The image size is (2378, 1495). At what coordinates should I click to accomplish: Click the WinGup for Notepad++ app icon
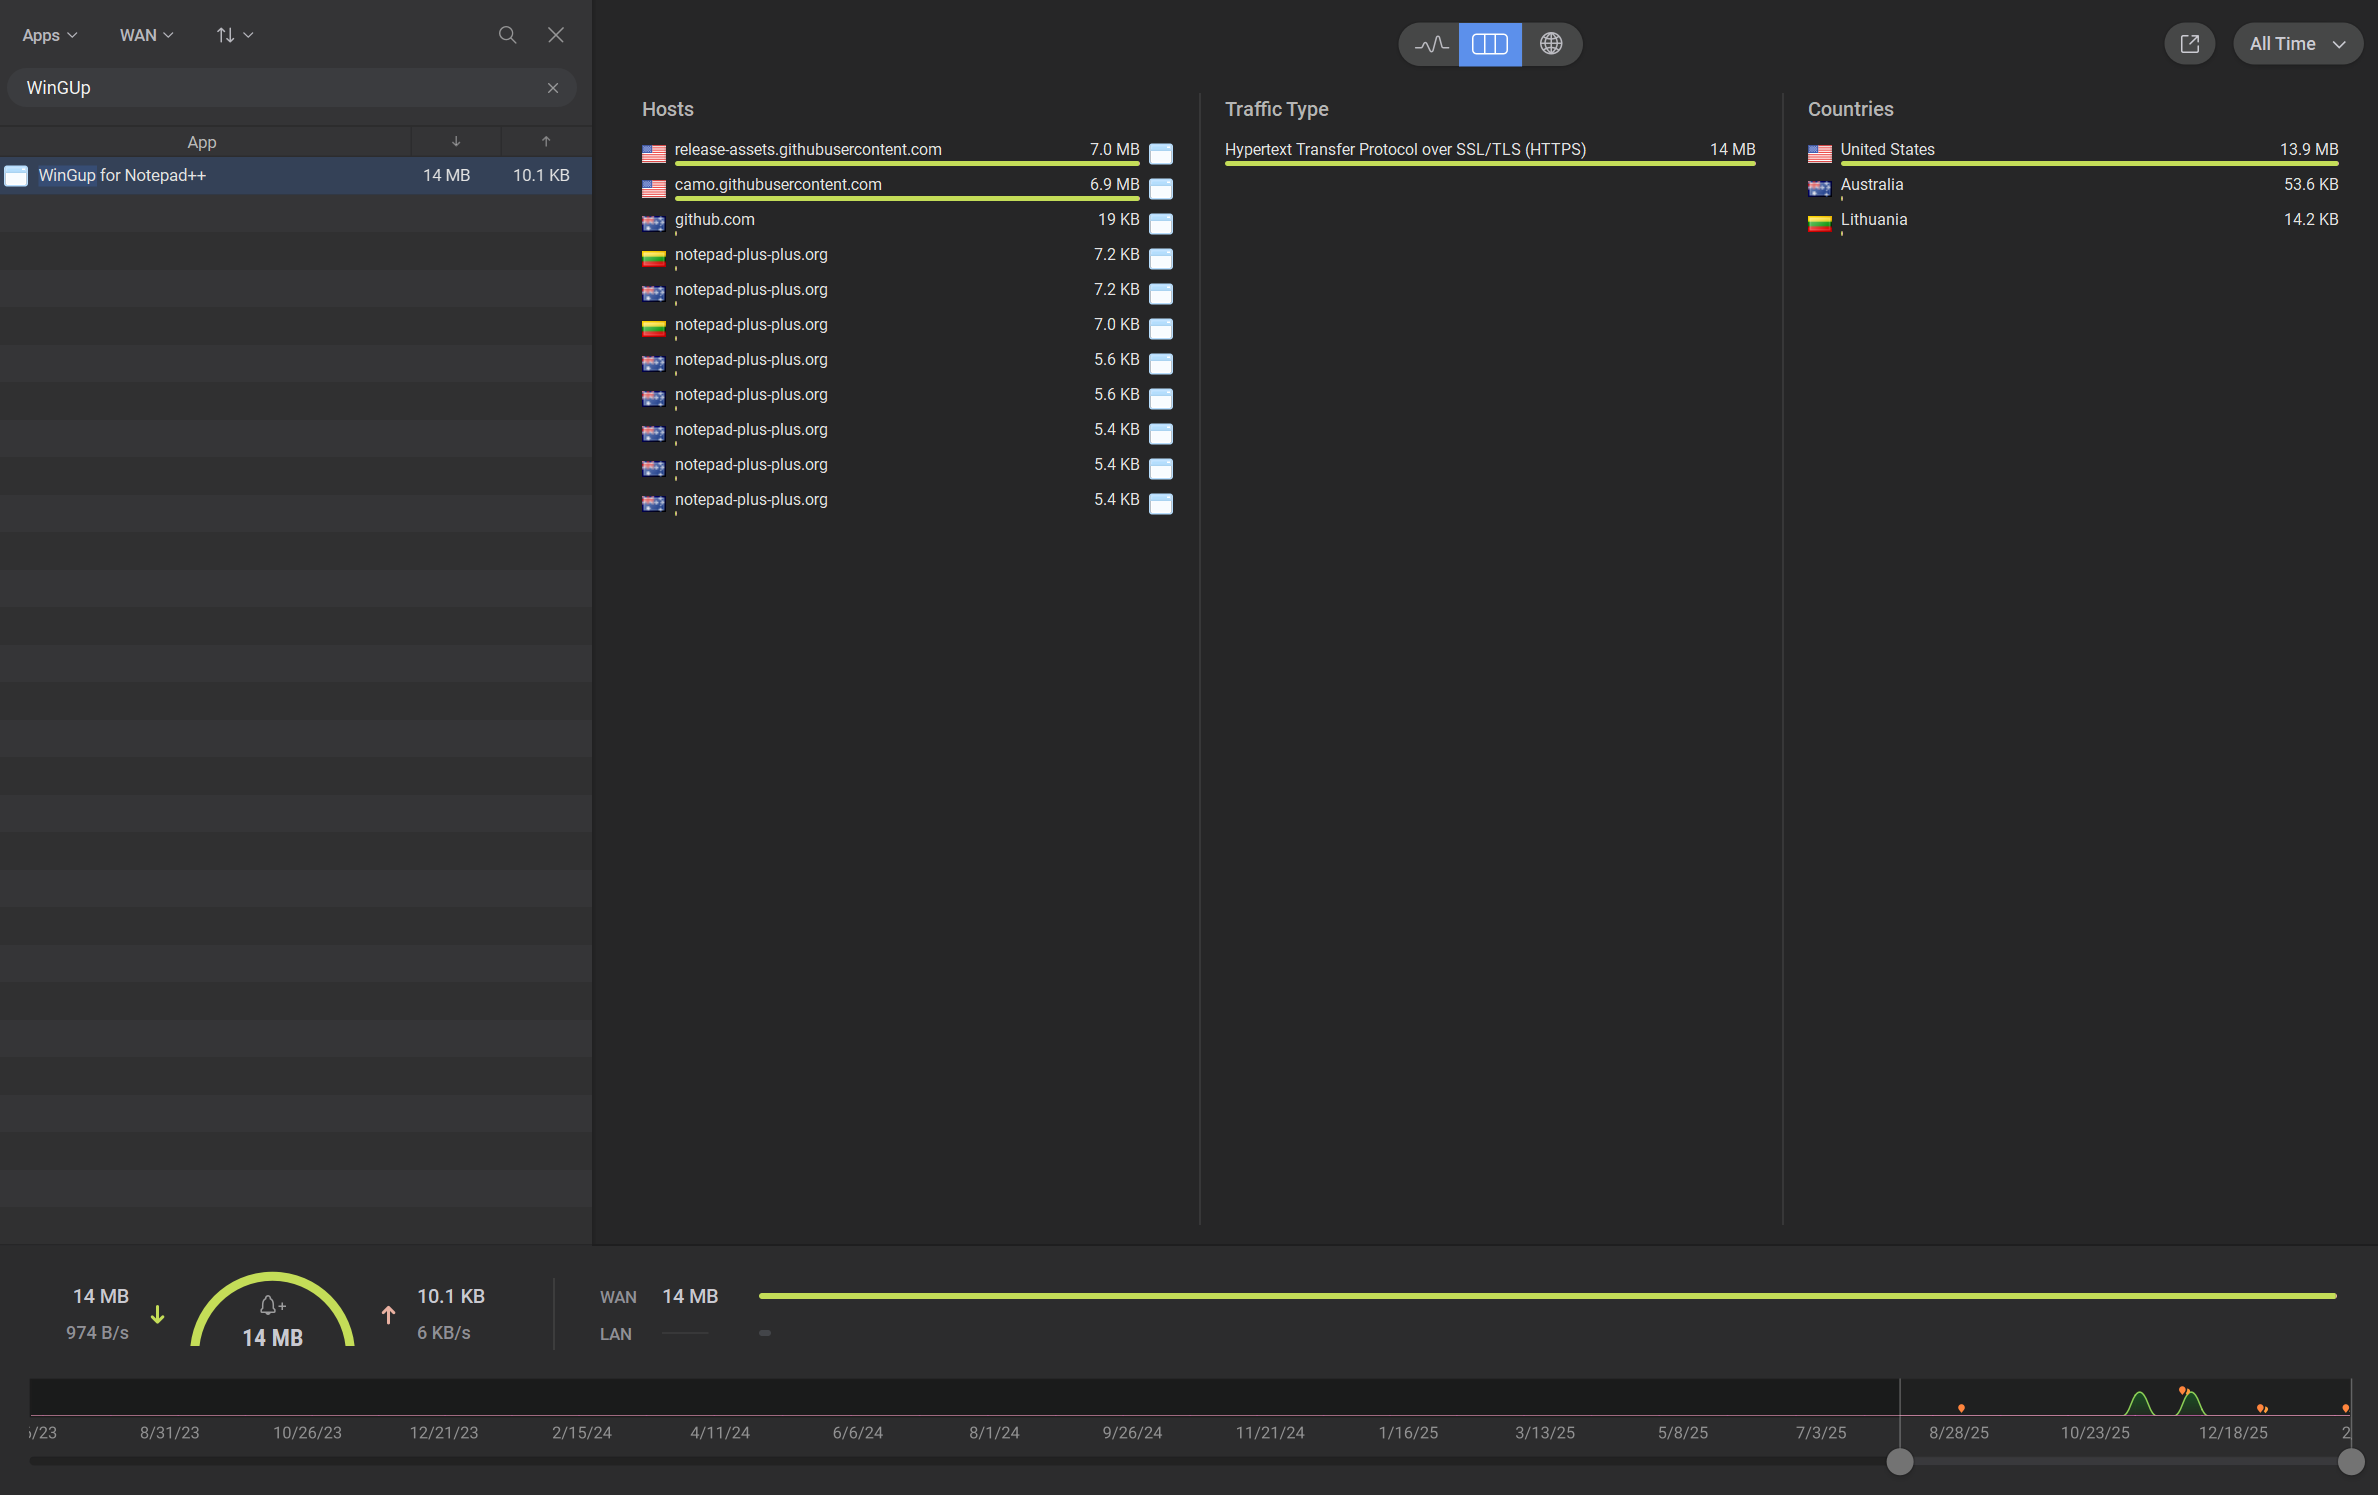pyautogui.click(x=16, y=176)
